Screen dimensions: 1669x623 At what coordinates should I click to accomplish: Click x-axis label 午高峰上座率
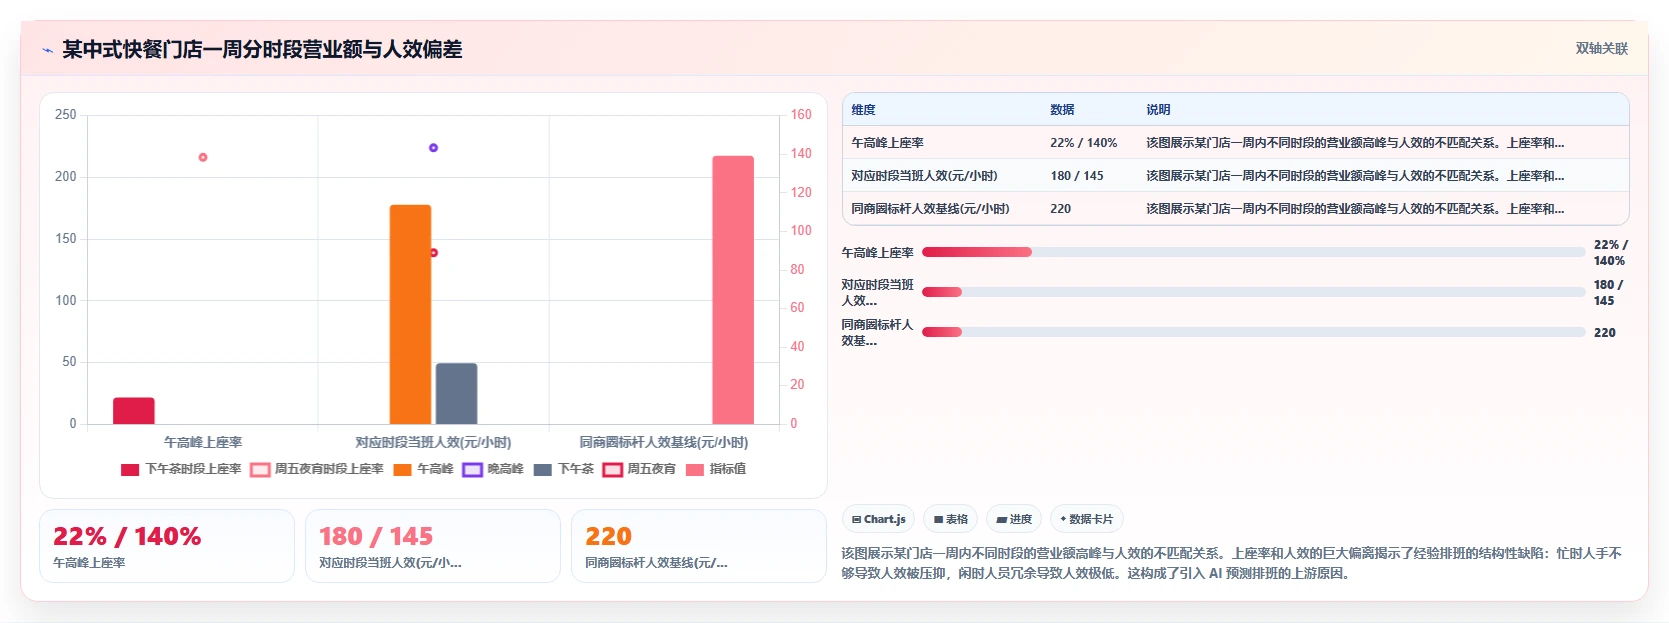[x=203, y=442]
